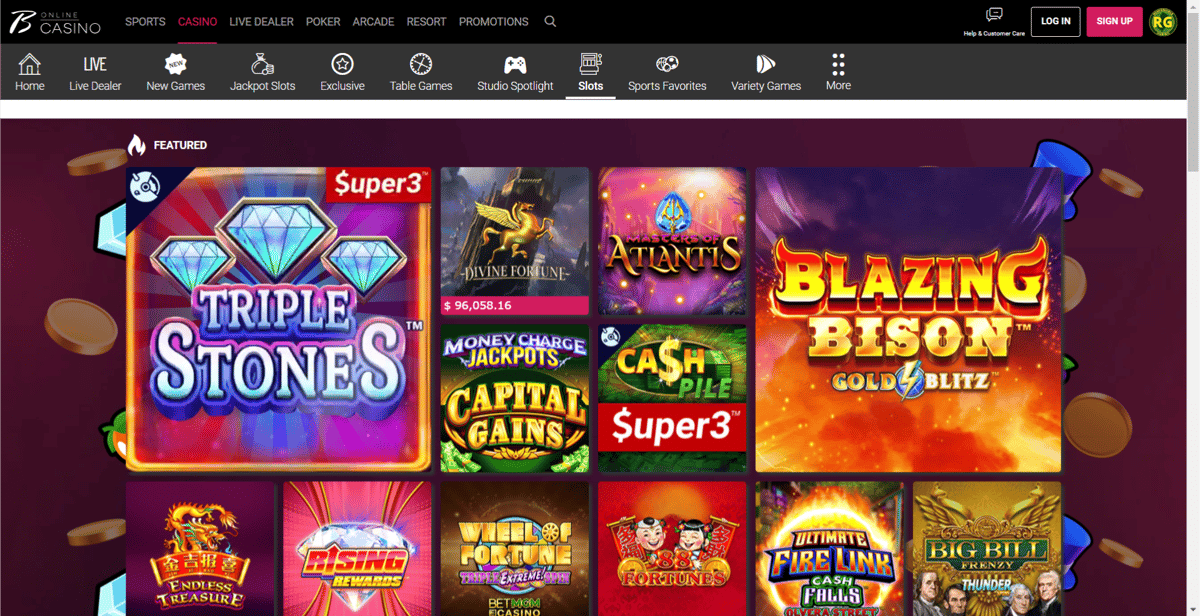
Task: Go to the Live Dealer category icon
Action: click(95, 72)
